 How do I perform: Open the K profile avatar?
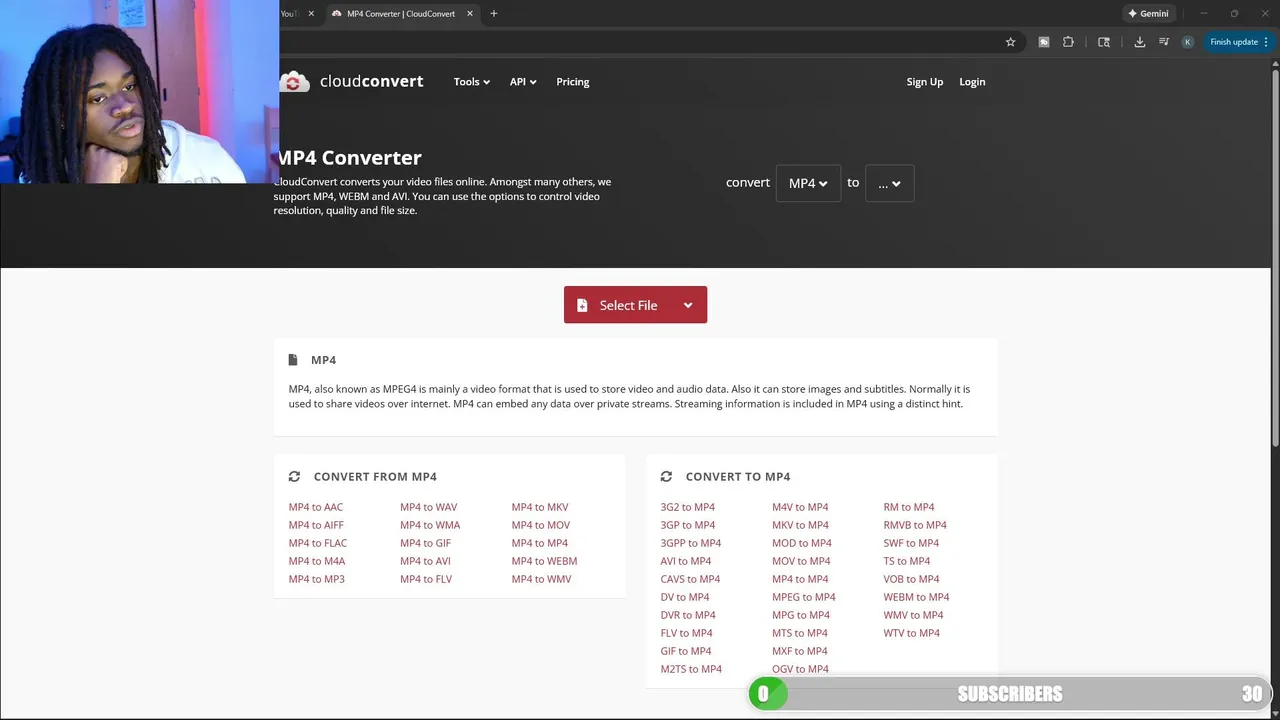pos(1187,42)
